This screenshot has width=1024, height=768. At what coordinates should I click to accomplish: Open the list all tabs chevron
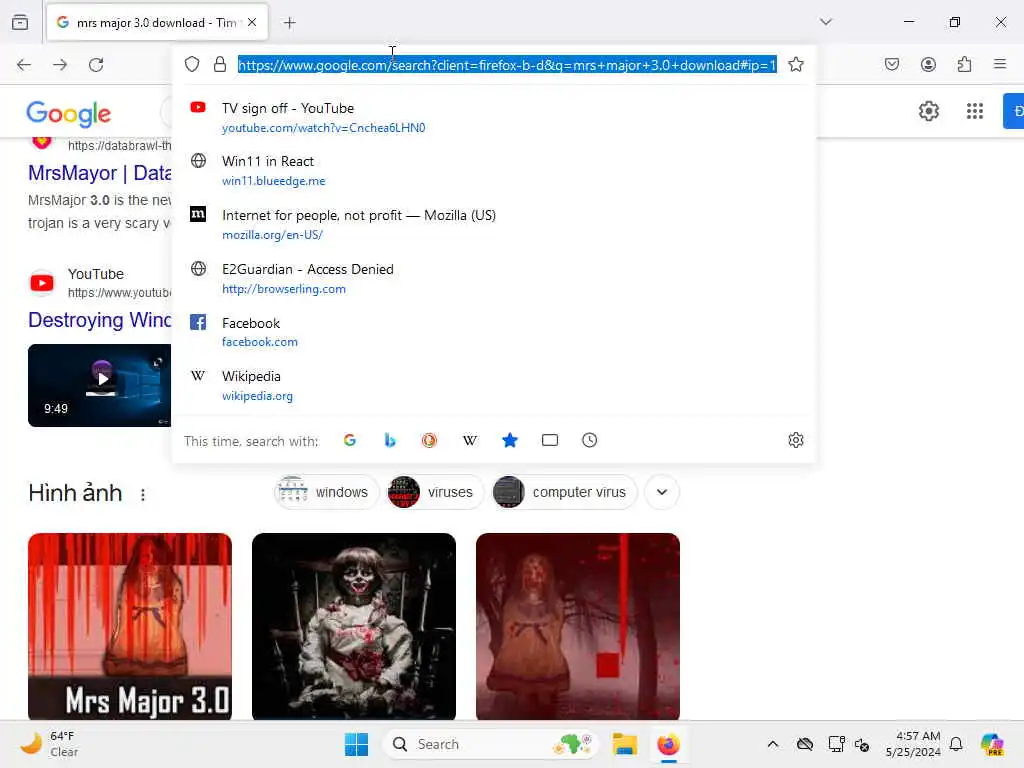pos(826,22)
